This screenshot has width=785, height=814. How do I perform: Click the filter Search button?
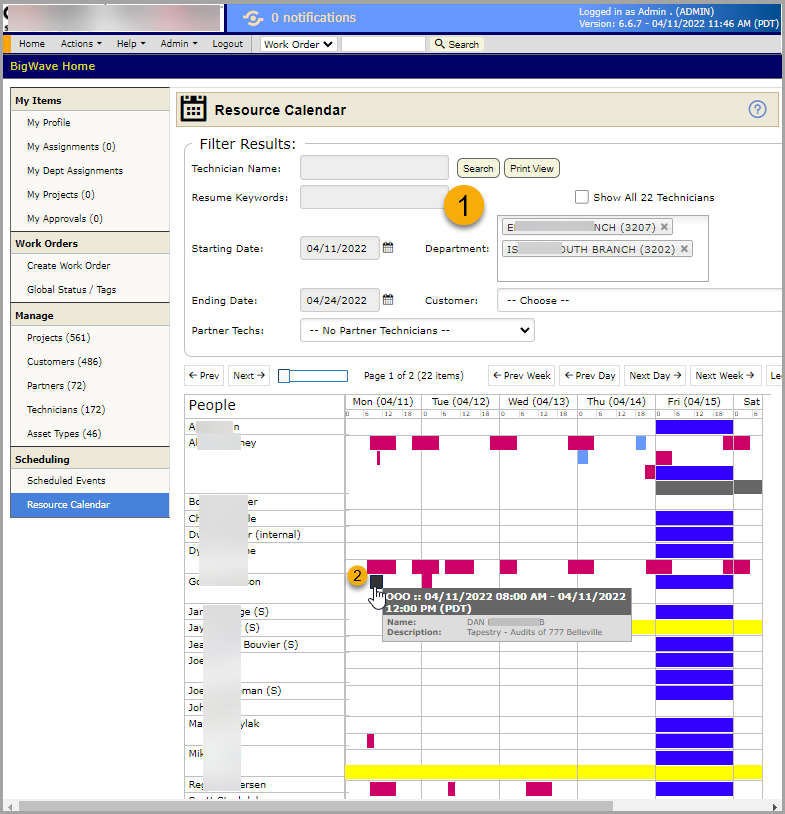pos(478,168)
